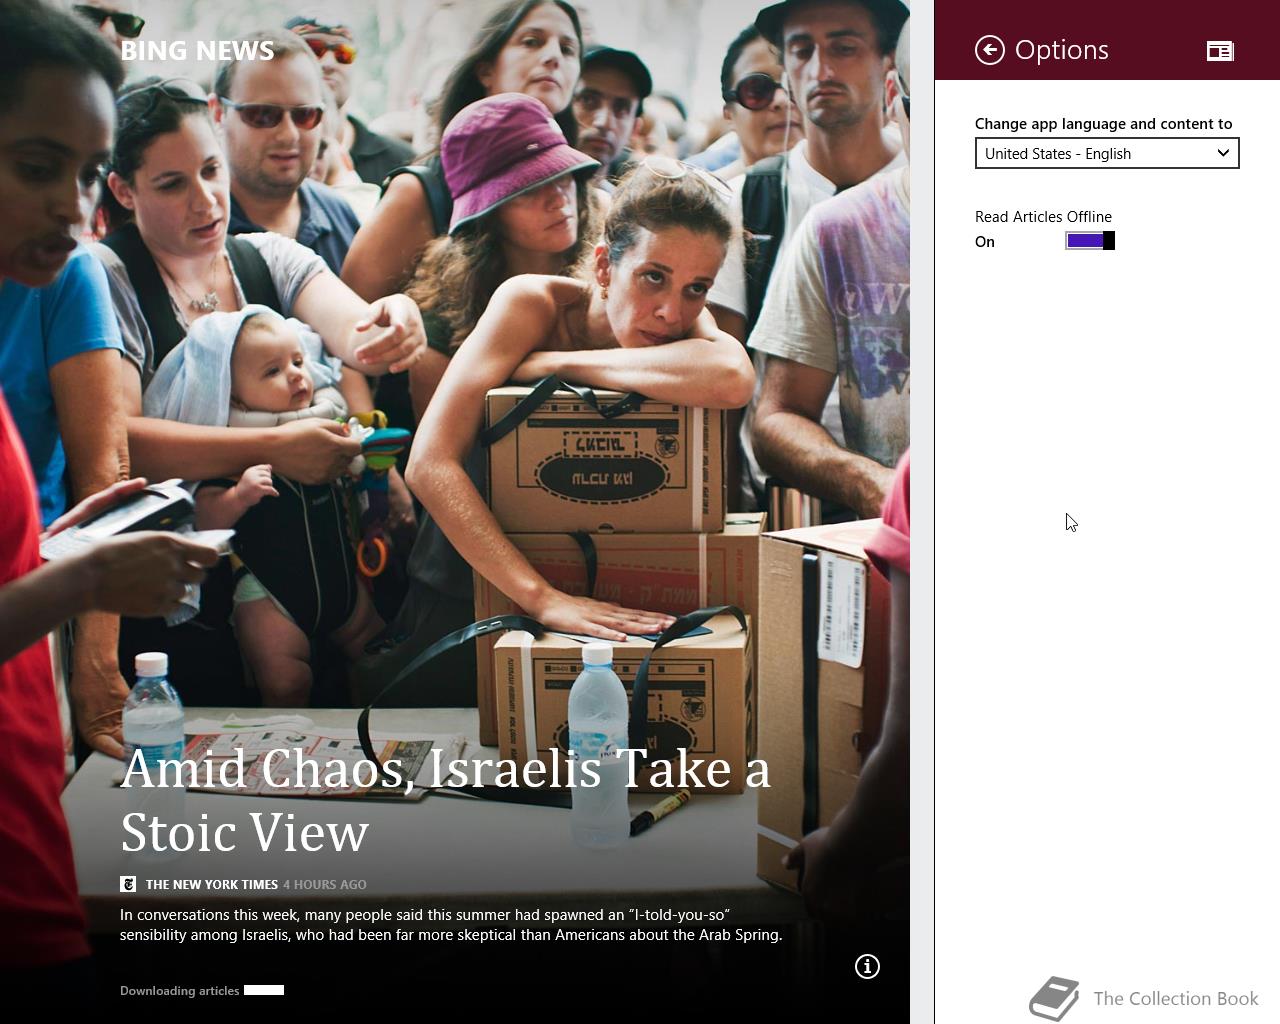
Task: Toggle Read Articles Offline switch
Action: tap(1090, 241)
